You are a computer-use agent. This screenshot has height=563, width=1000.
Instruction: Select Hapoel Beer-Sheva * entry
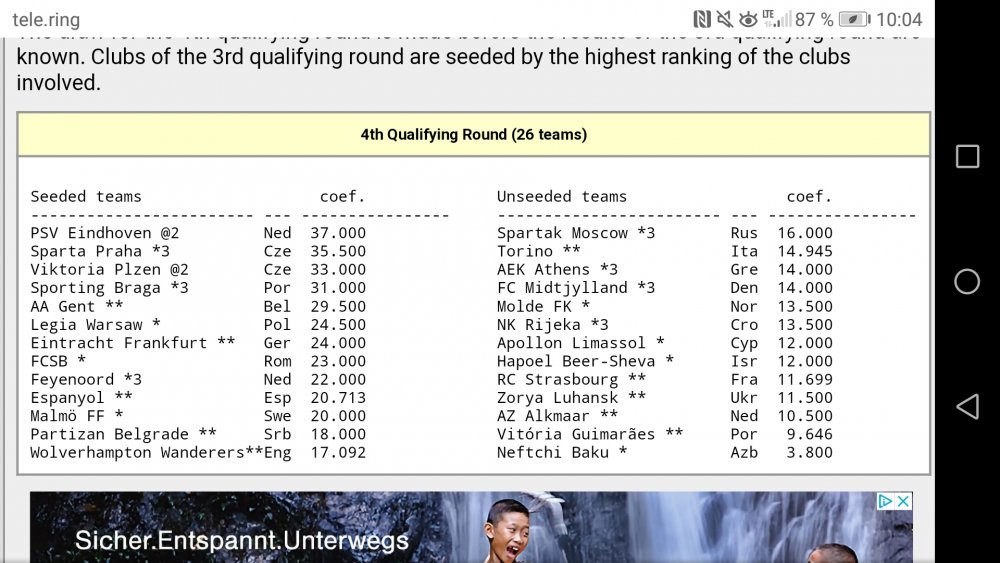[x=585, y=361]
